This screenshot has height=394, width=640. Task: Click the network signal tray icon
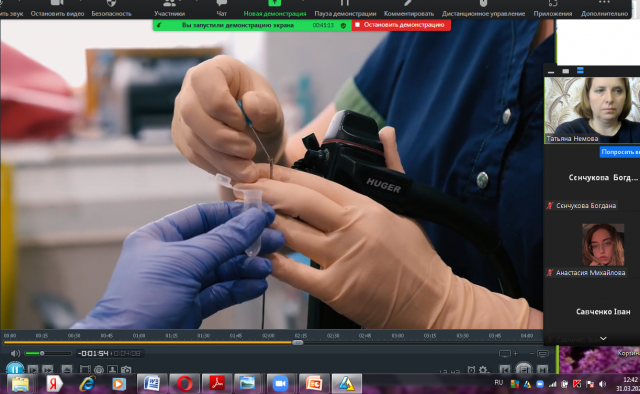(x=552, y=384)
